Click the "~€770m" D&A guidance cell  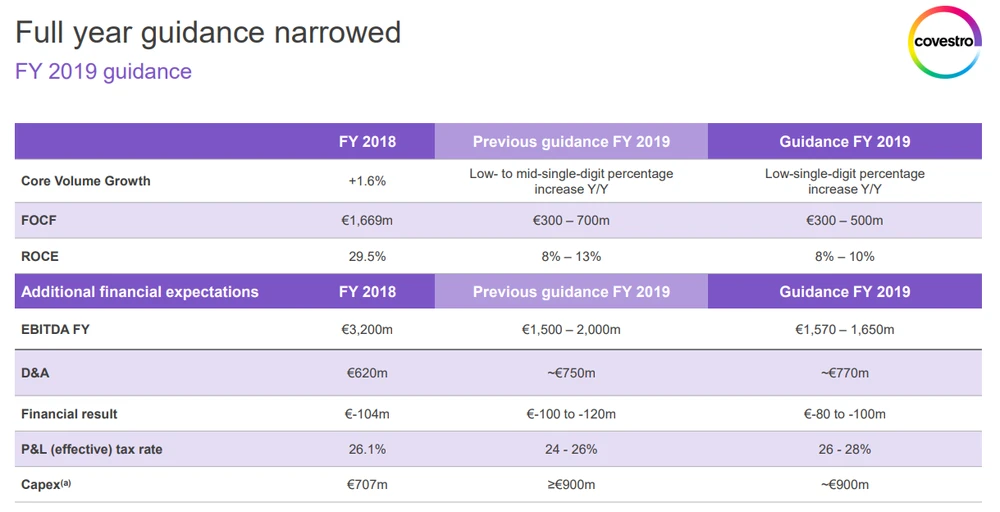(x=844, y=373)
